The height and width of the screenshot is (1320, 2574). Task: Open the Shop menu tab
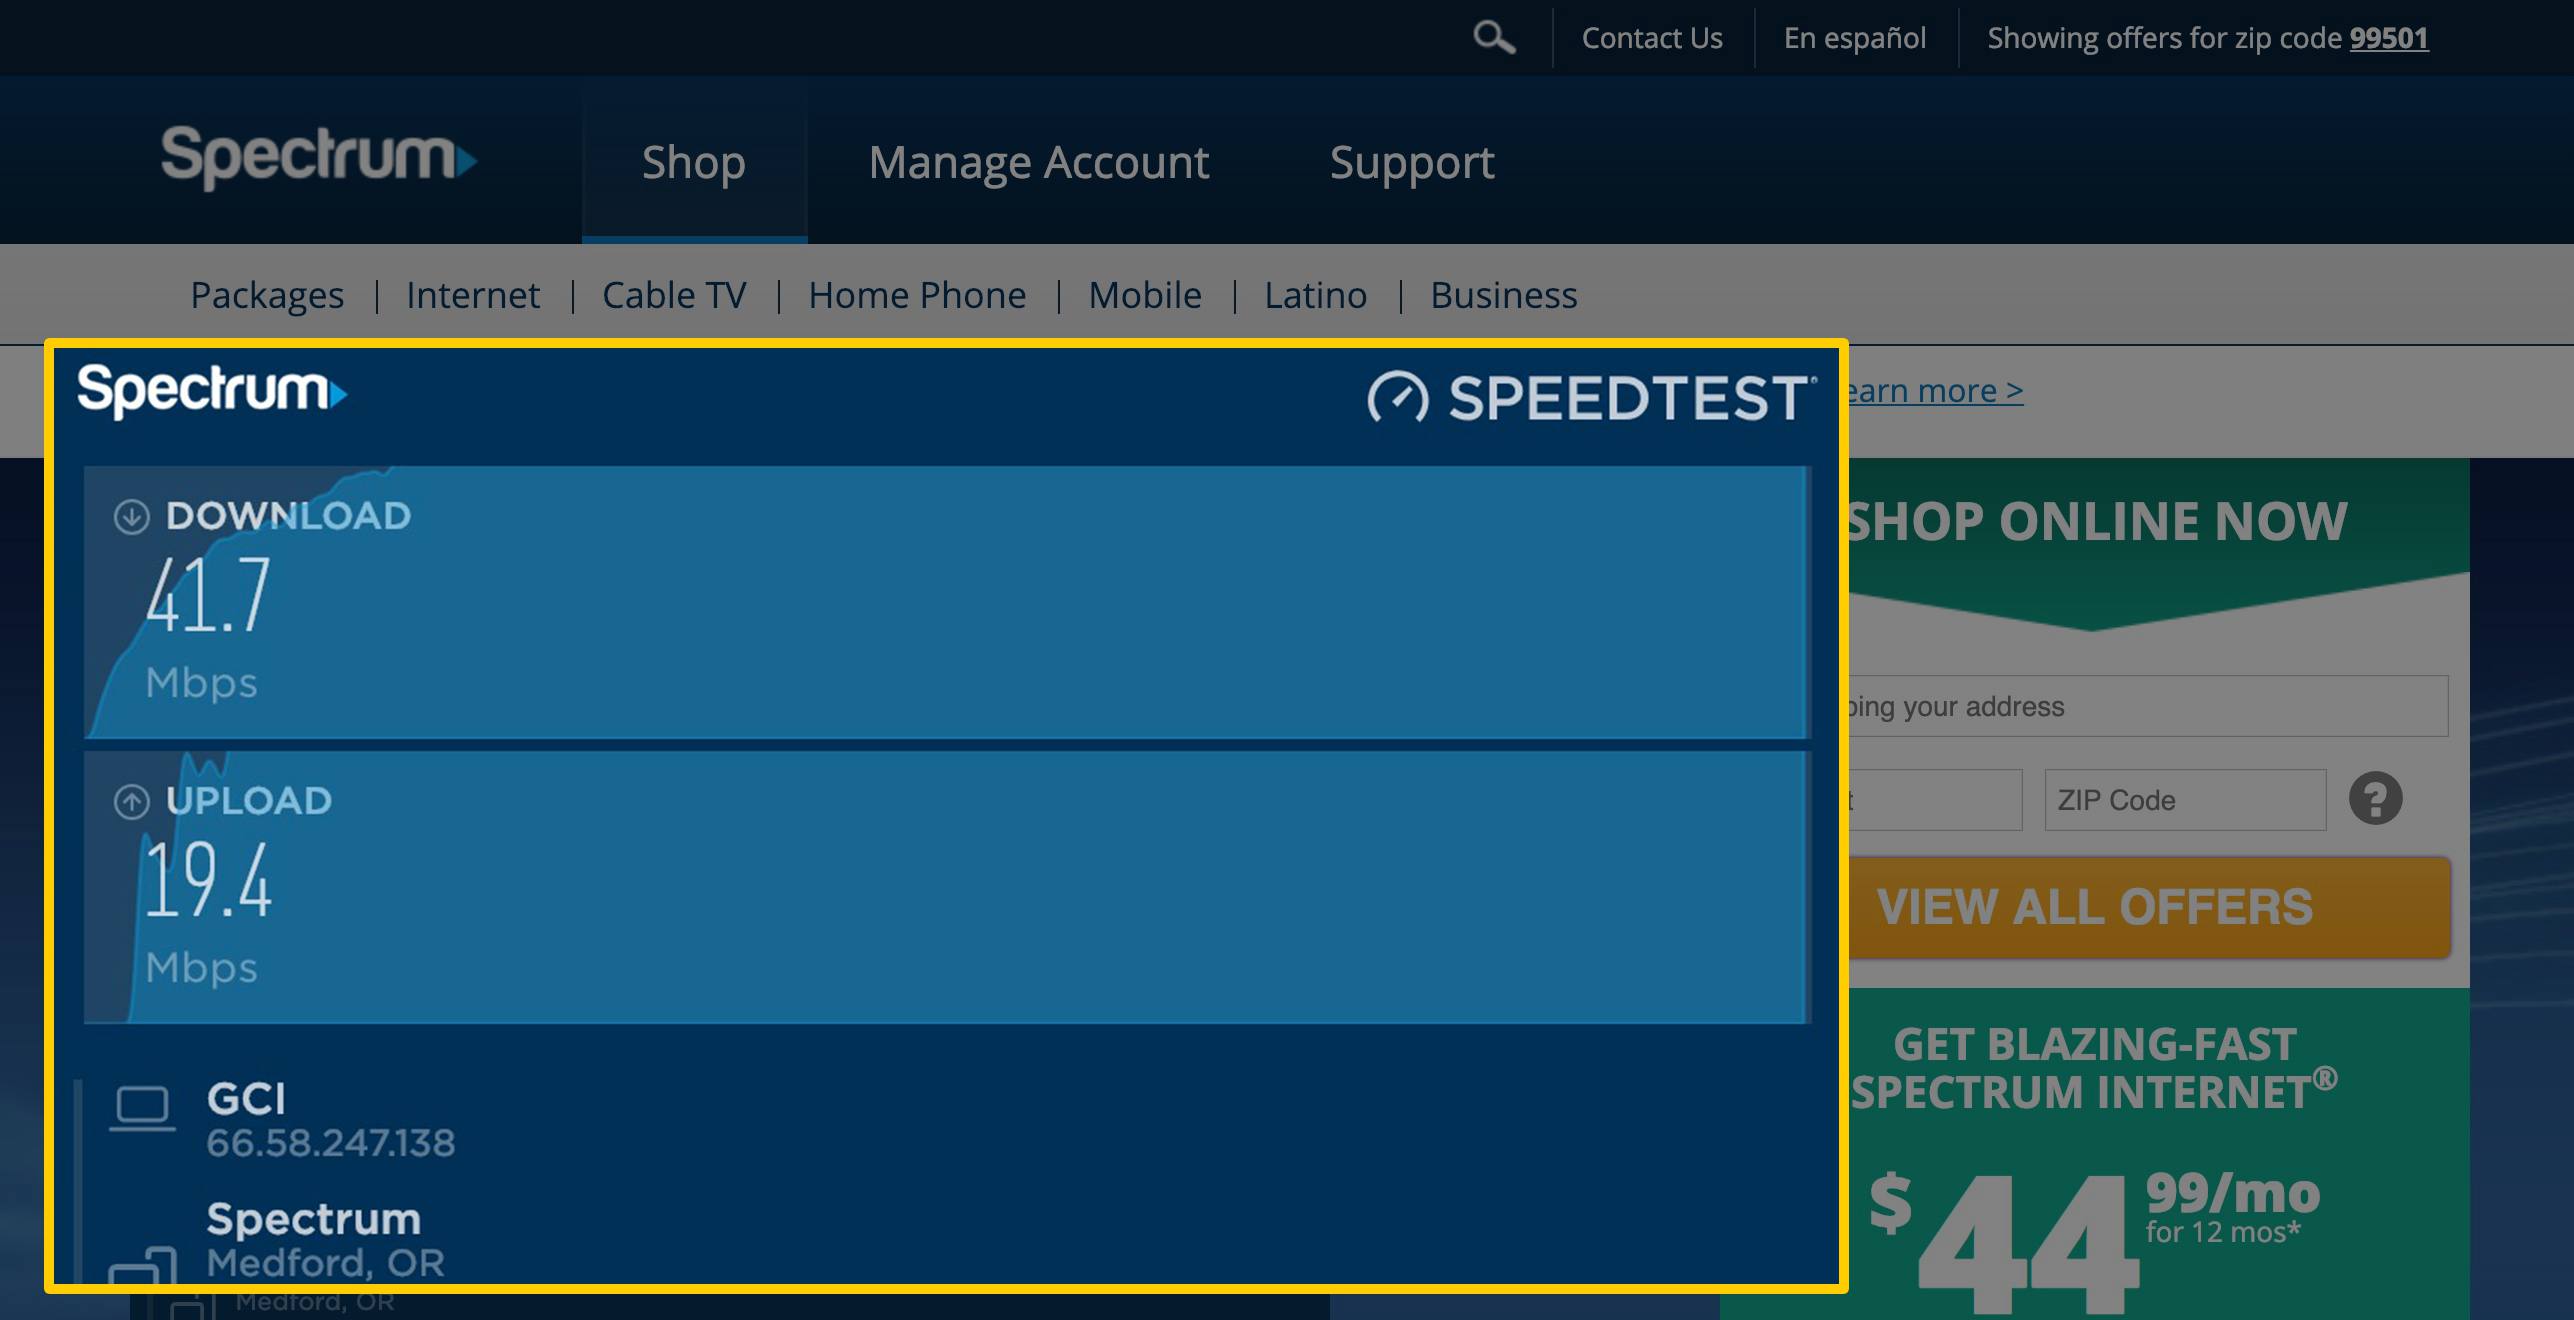694,162
